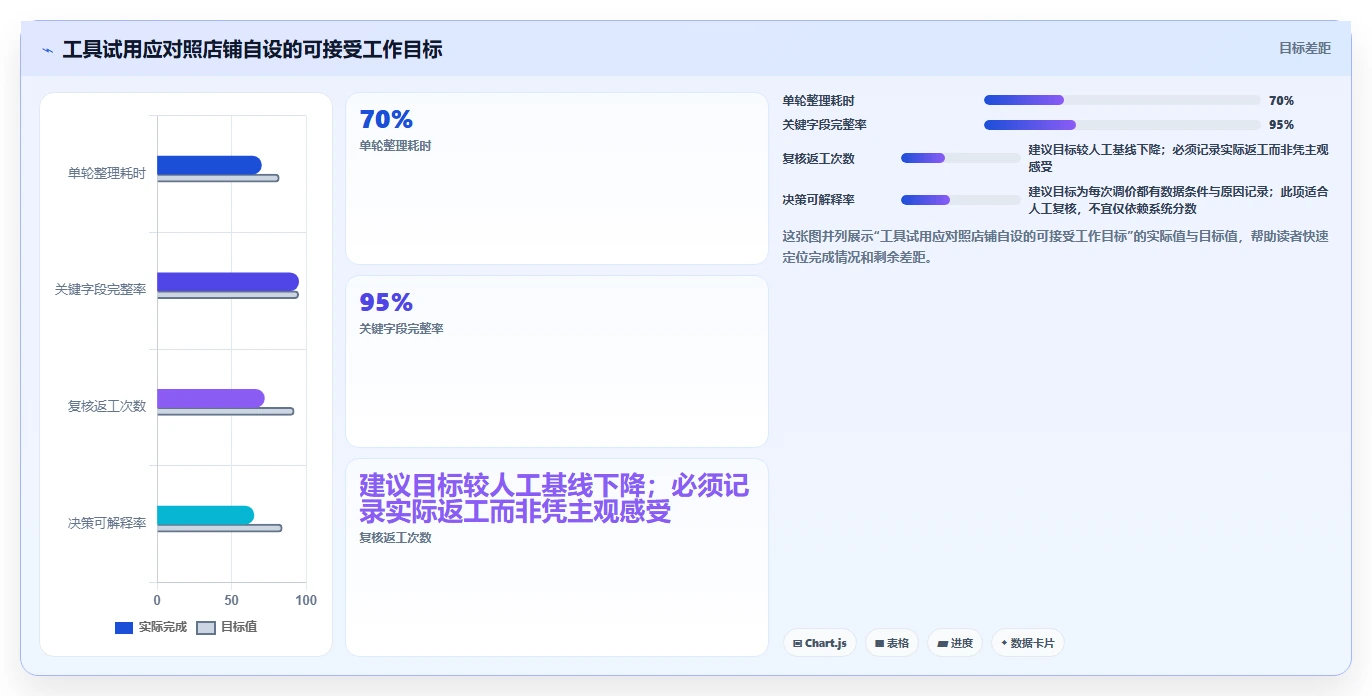Click the 复核返工次数 label in the progress list
The height and width of the screenshot is (696, 1372).
tap(818, 159)
